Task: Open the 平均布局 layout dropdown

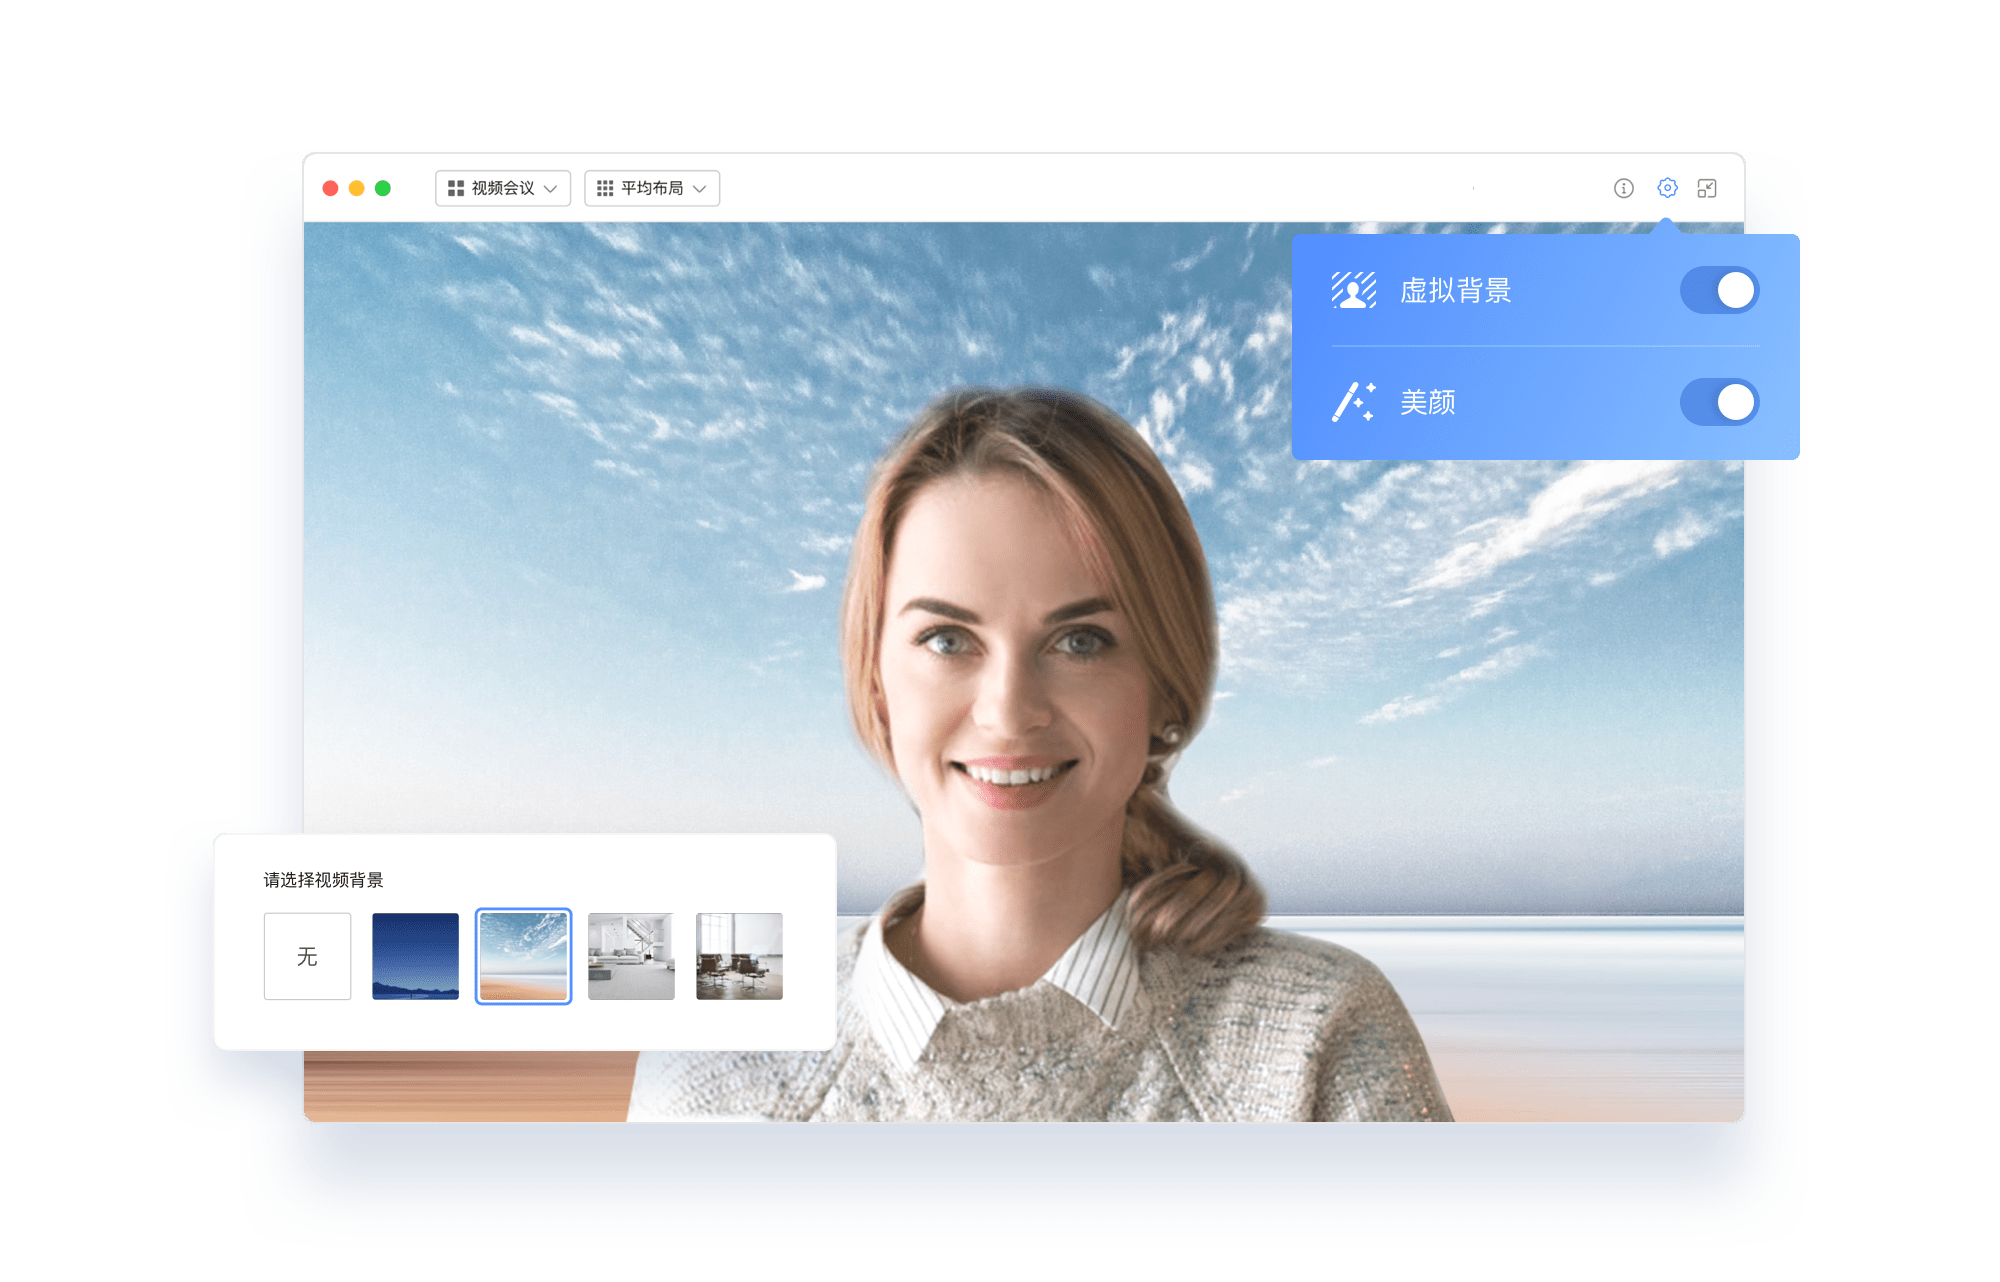Action: click(x=652, y=188)
